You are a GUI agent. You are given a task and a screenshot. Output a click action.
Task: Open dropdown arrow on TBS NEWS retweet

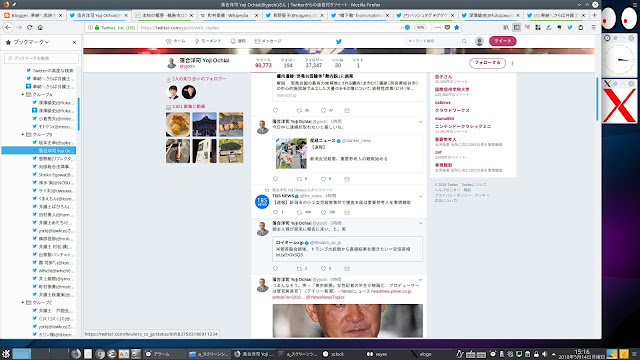(420, 196)
